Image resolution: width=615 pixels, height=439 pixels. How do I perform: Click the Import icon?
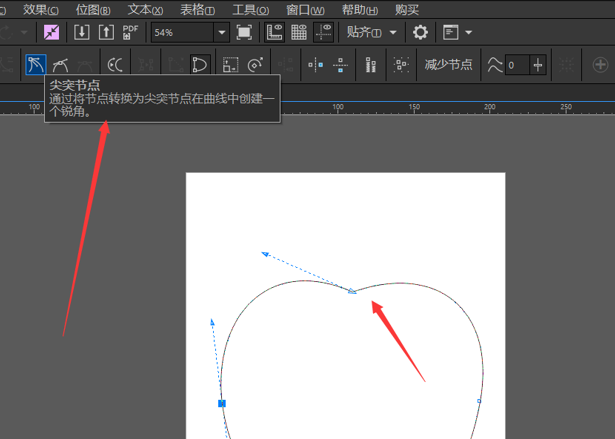pos(82,32)
